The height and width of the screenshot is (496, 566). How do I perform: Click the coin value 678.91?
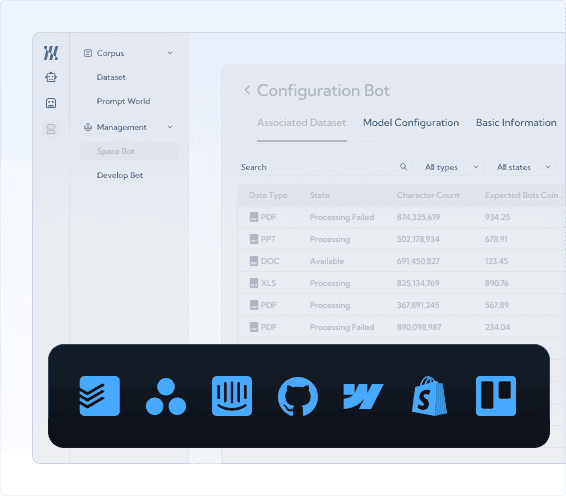coord(496,239)
